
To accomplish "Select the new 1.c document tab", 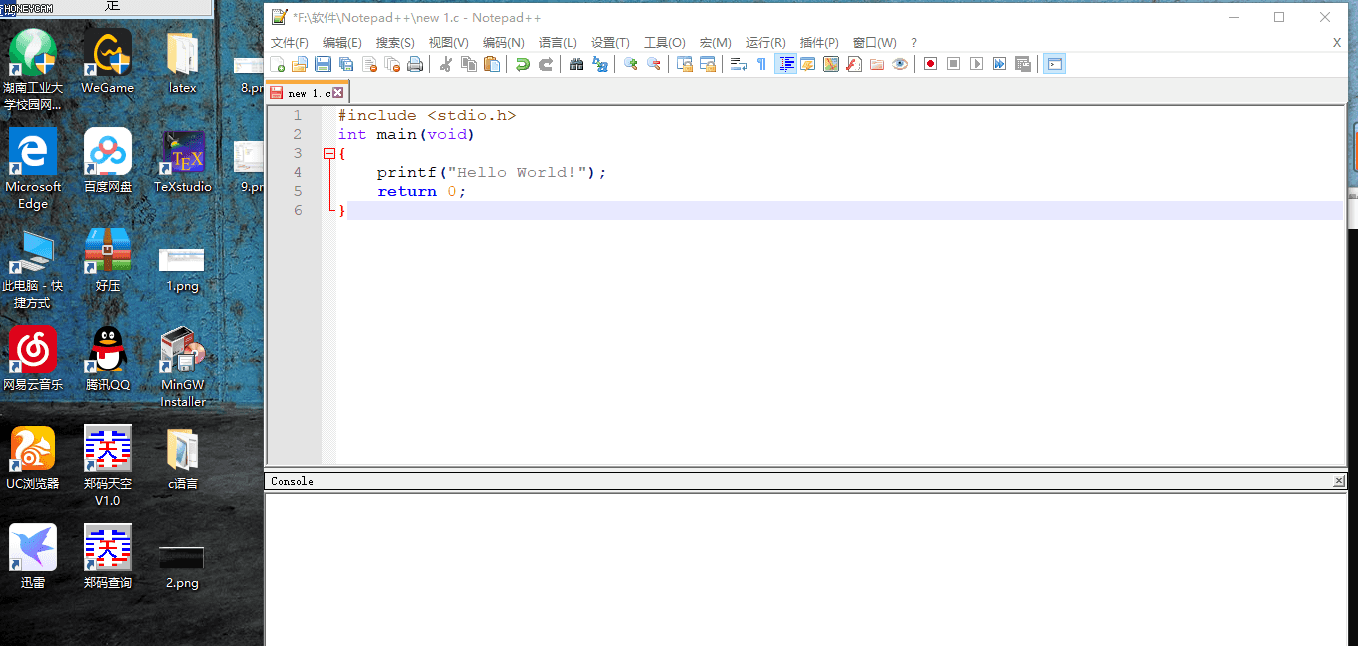I will [x=303, y=90].
